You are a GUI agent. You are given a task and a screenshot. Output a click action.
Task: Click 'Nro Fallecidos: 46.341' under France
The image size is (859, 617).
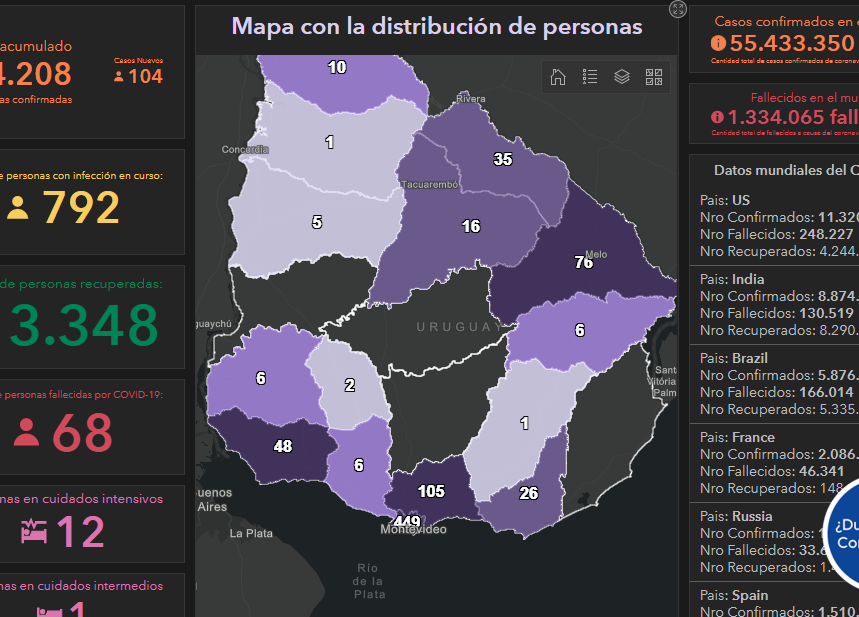(x=772, y=471)
